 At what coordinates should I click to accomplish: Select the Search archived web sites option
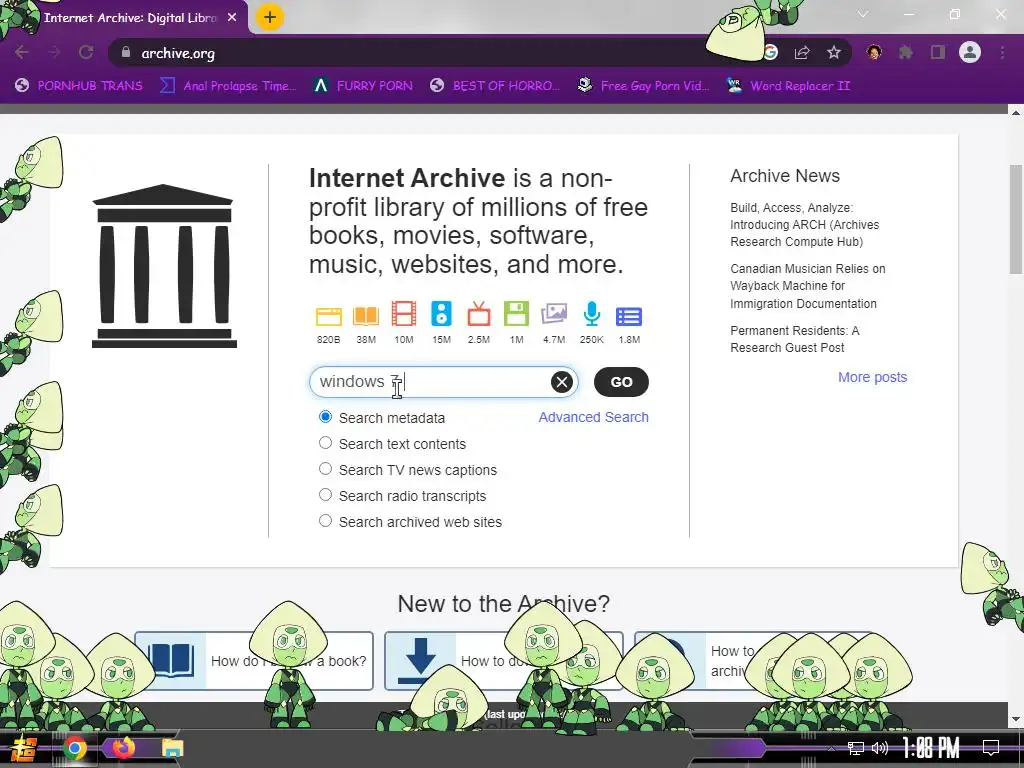pyautogui.click(x=325, y=521)
